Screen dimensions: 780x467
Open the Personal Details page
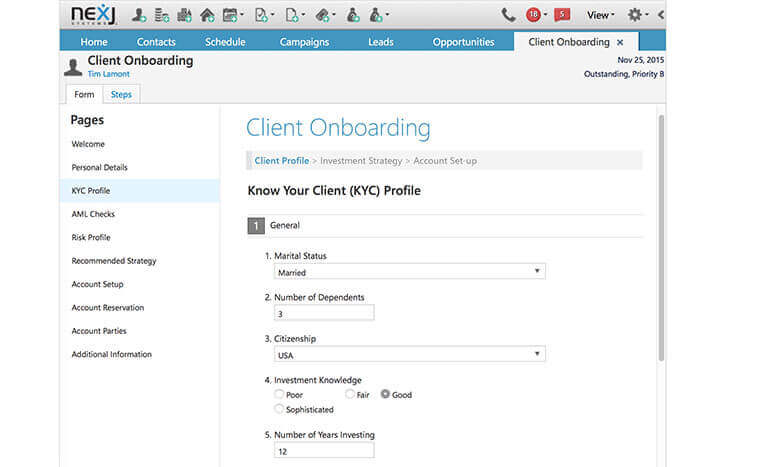point(140,168)
